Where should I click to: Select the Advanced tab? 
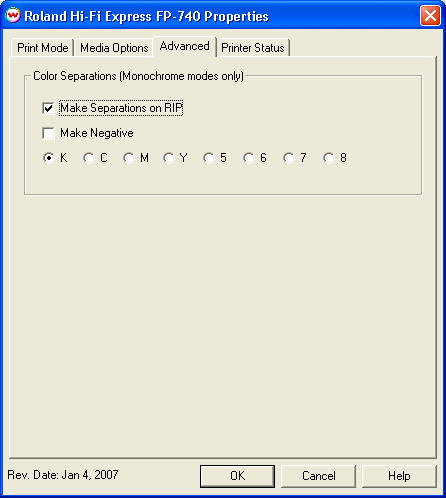coord(185,46)
